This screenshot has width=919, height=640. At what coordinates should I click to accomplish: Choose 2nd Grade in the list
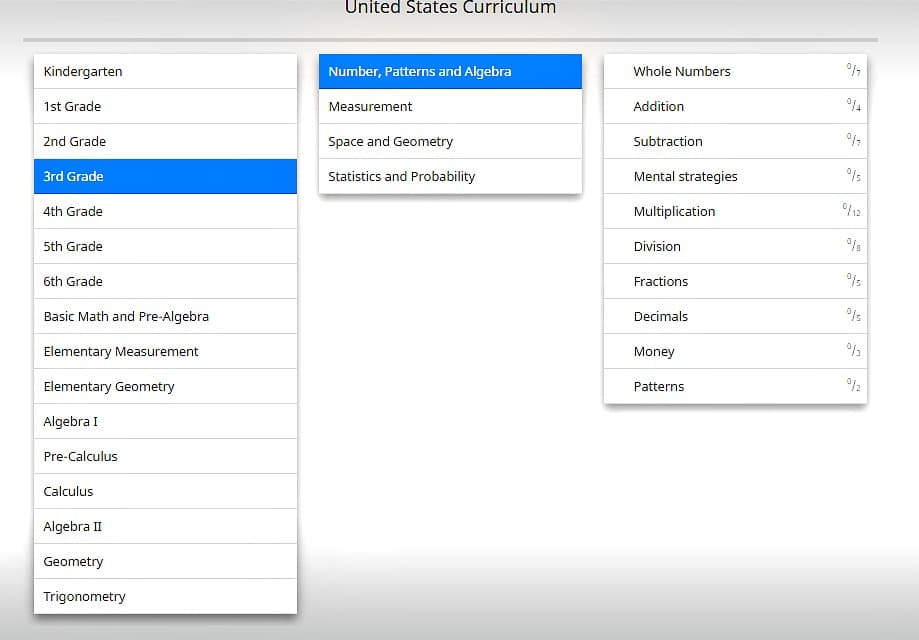165,141
